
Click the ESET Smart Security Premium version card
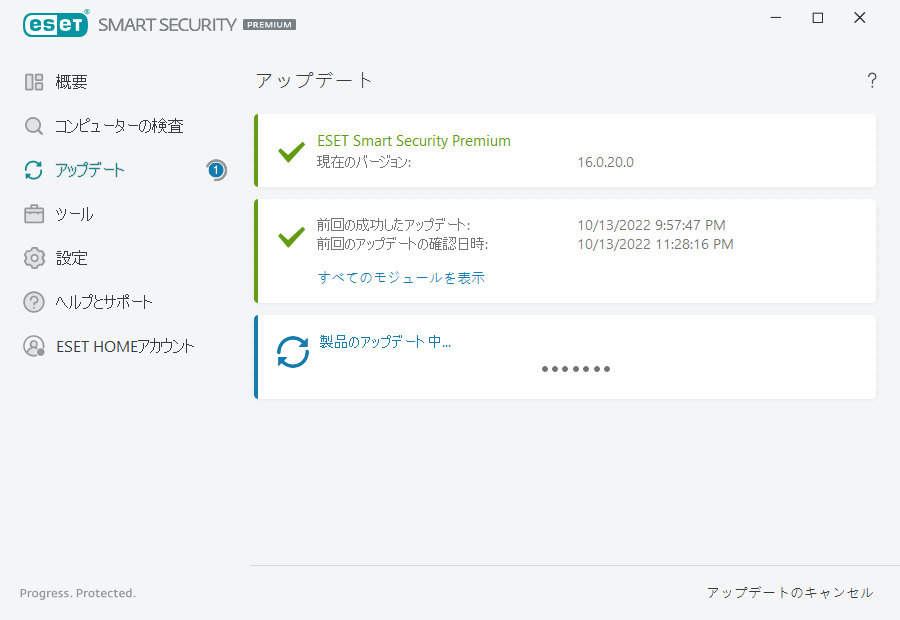tap(565, 151)
